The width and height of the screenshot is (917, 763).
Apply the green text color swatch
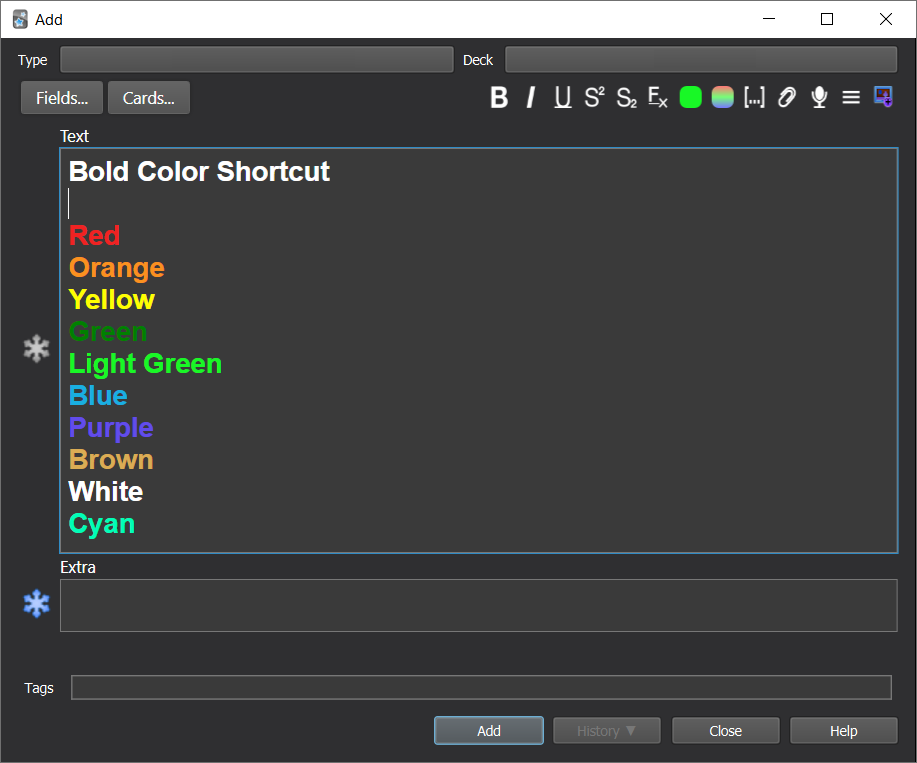pos(690,97)
